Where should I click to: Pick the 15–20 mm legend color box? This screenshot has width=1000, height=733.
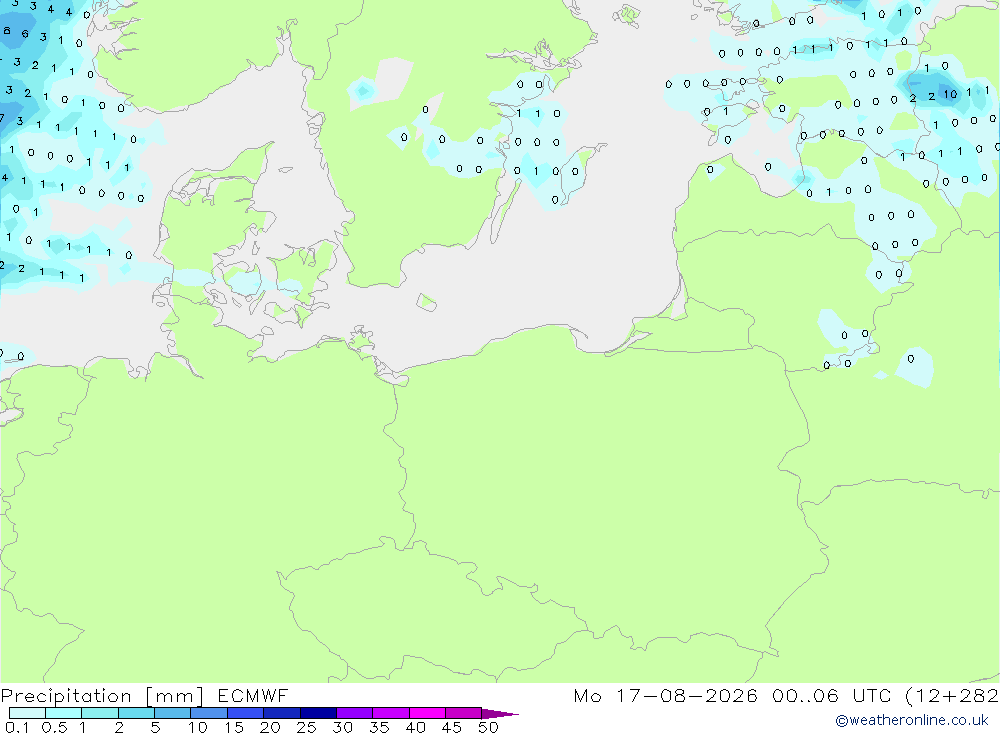point(245,713)
